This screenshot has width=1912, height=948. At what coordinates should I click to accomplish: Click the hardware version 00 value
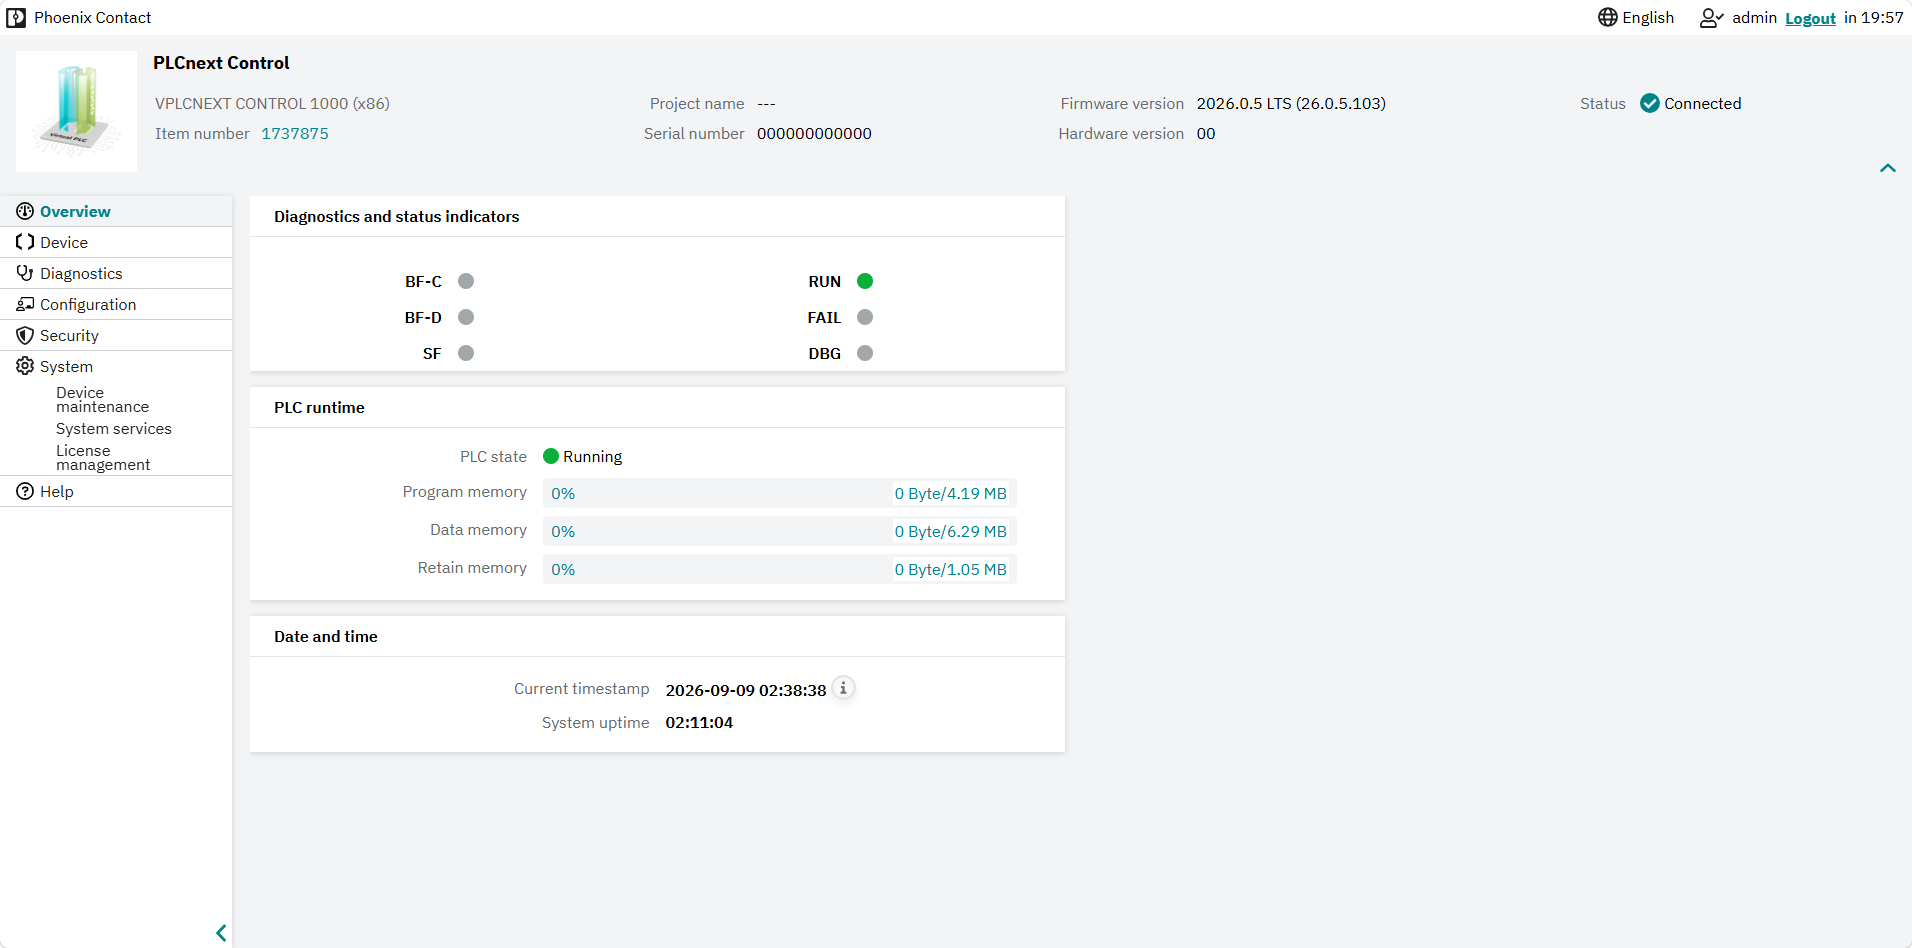coord(1206,133)
